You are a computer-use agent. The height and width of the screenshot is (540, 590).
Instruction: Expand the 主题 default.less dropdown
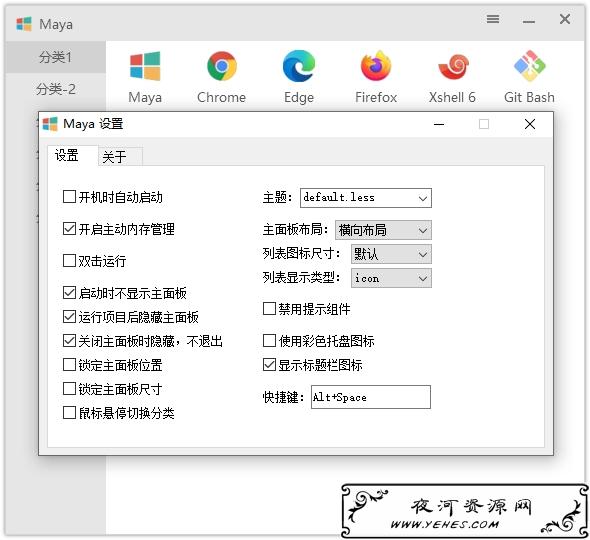click(366, 198)
